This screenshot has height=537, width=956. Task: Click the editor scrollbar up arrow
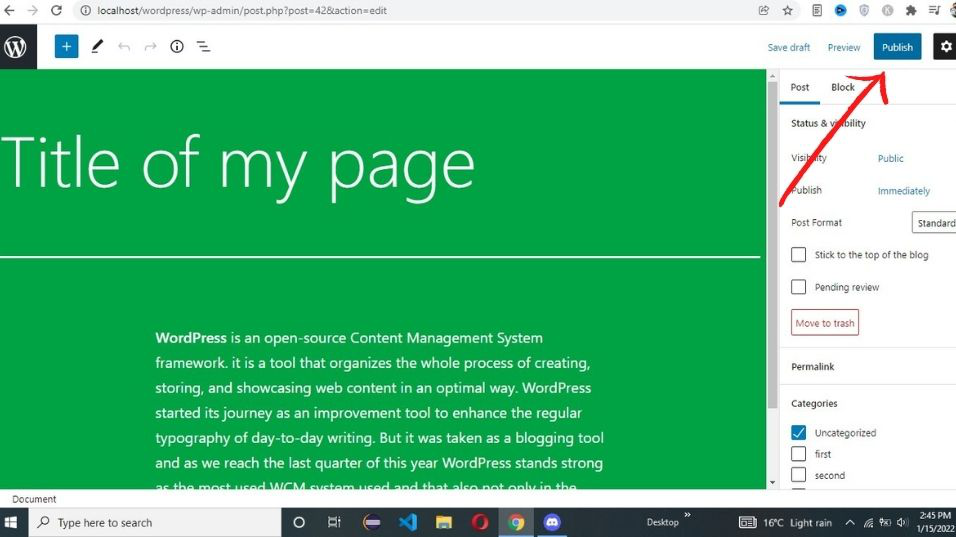(772, 76)
